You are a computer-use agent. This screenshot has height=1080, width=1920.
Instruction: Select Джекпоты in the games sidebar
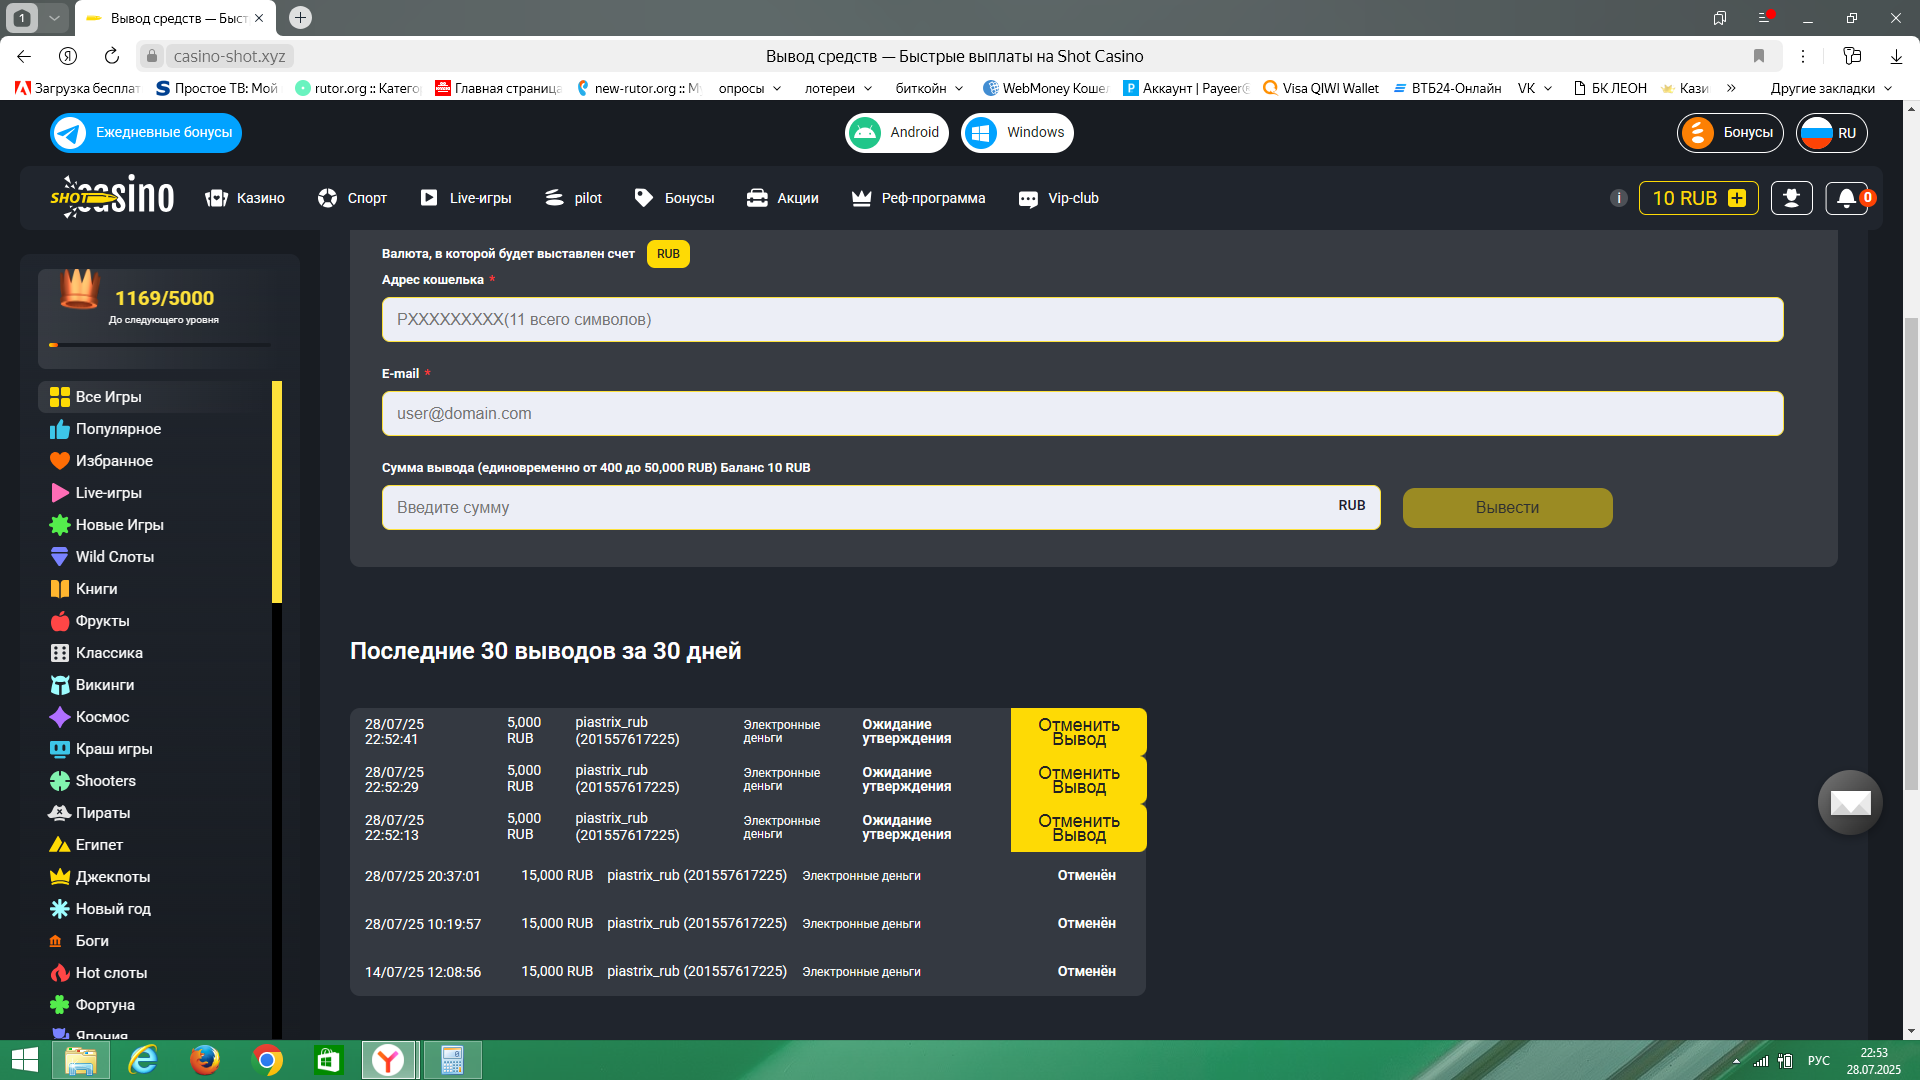click(113, 877)
